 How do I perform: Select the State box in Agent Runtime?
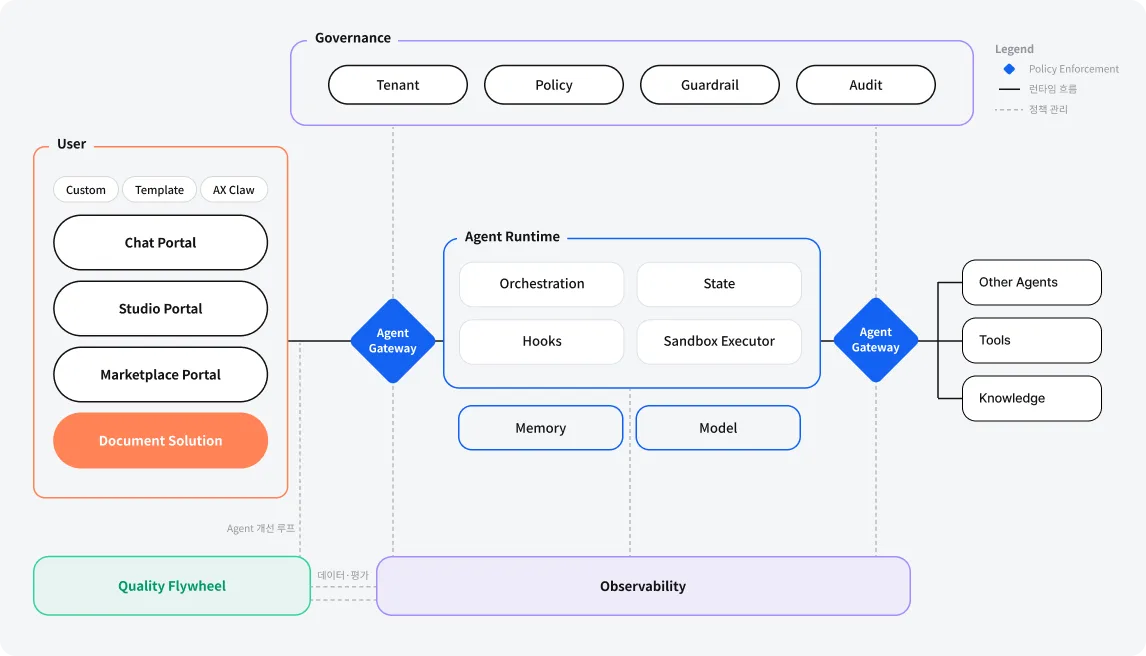(719, 283)
